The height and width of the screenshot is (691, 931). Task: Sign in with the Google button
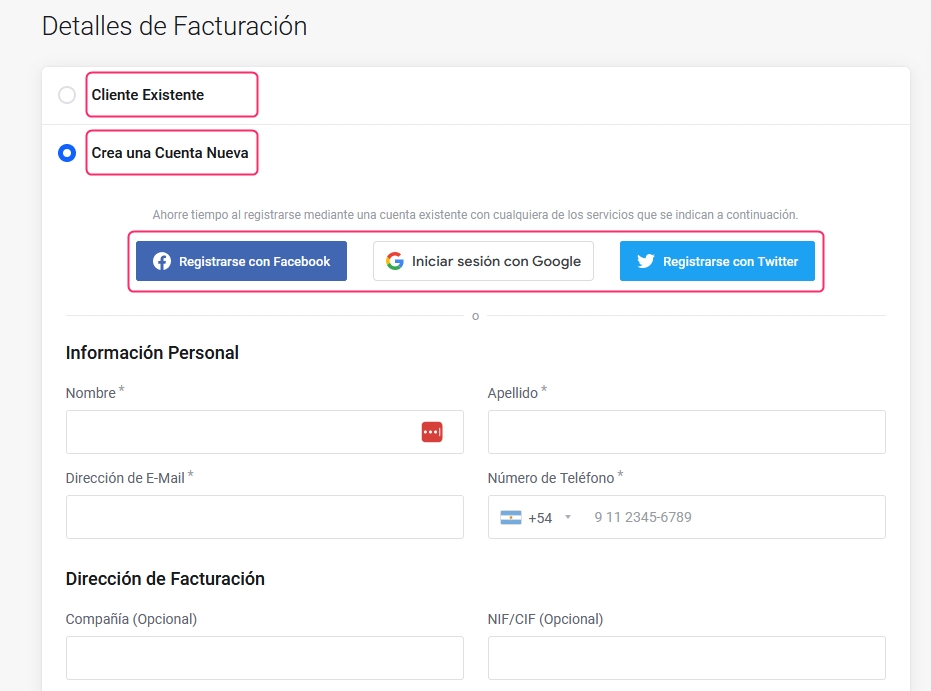(x=483, y=261)
